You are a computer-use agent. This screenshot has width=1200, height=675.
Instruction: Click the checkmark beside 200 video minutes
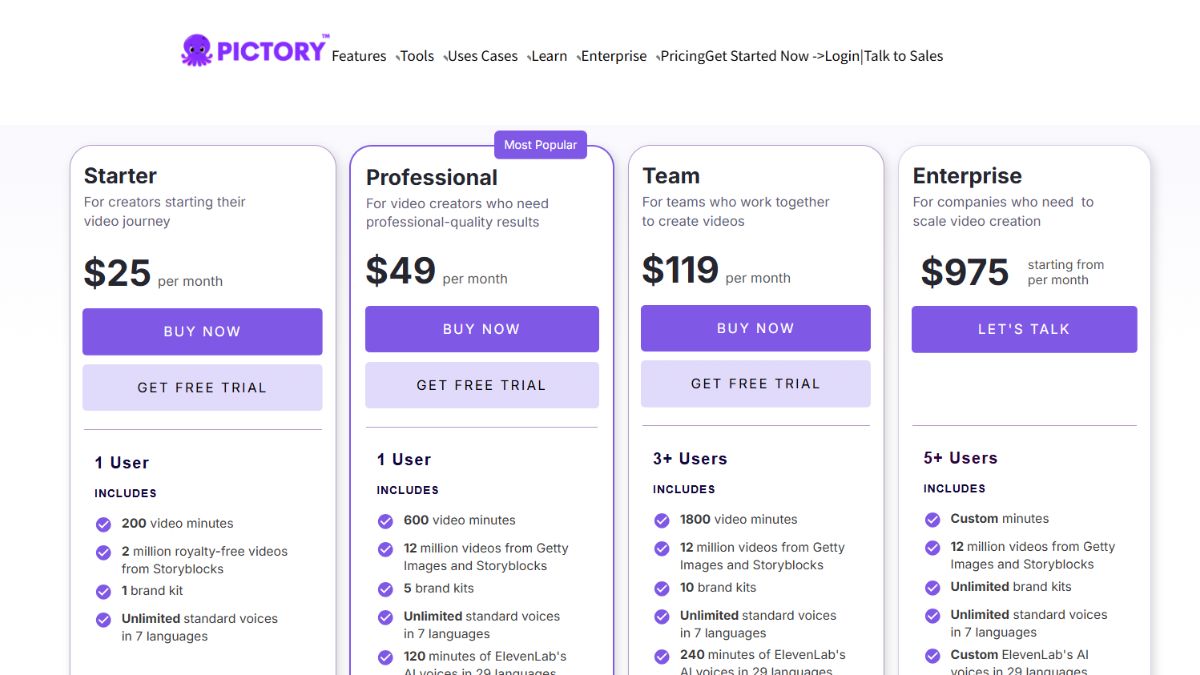tap(103, 524)
